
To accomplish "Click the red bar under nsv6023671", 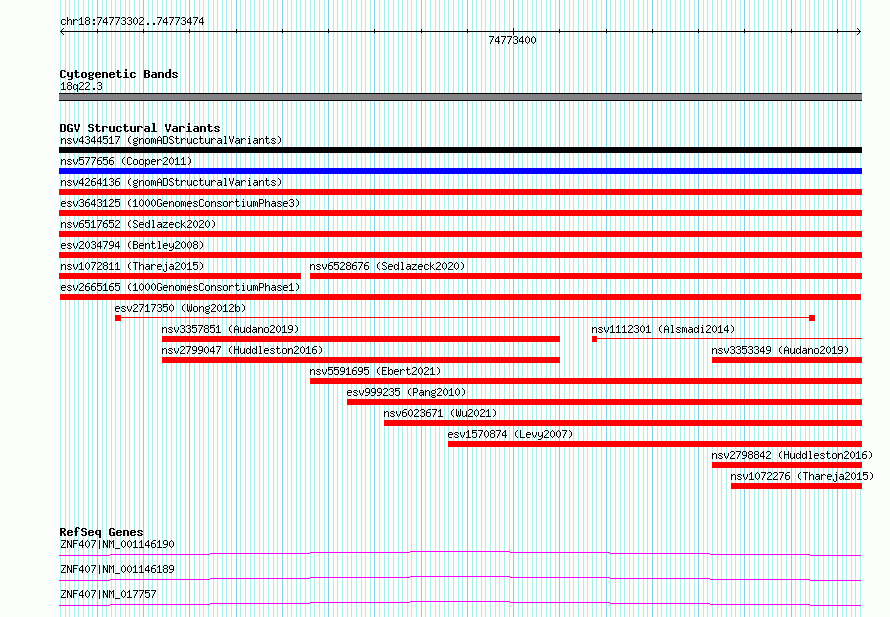I will click(623, 423).
